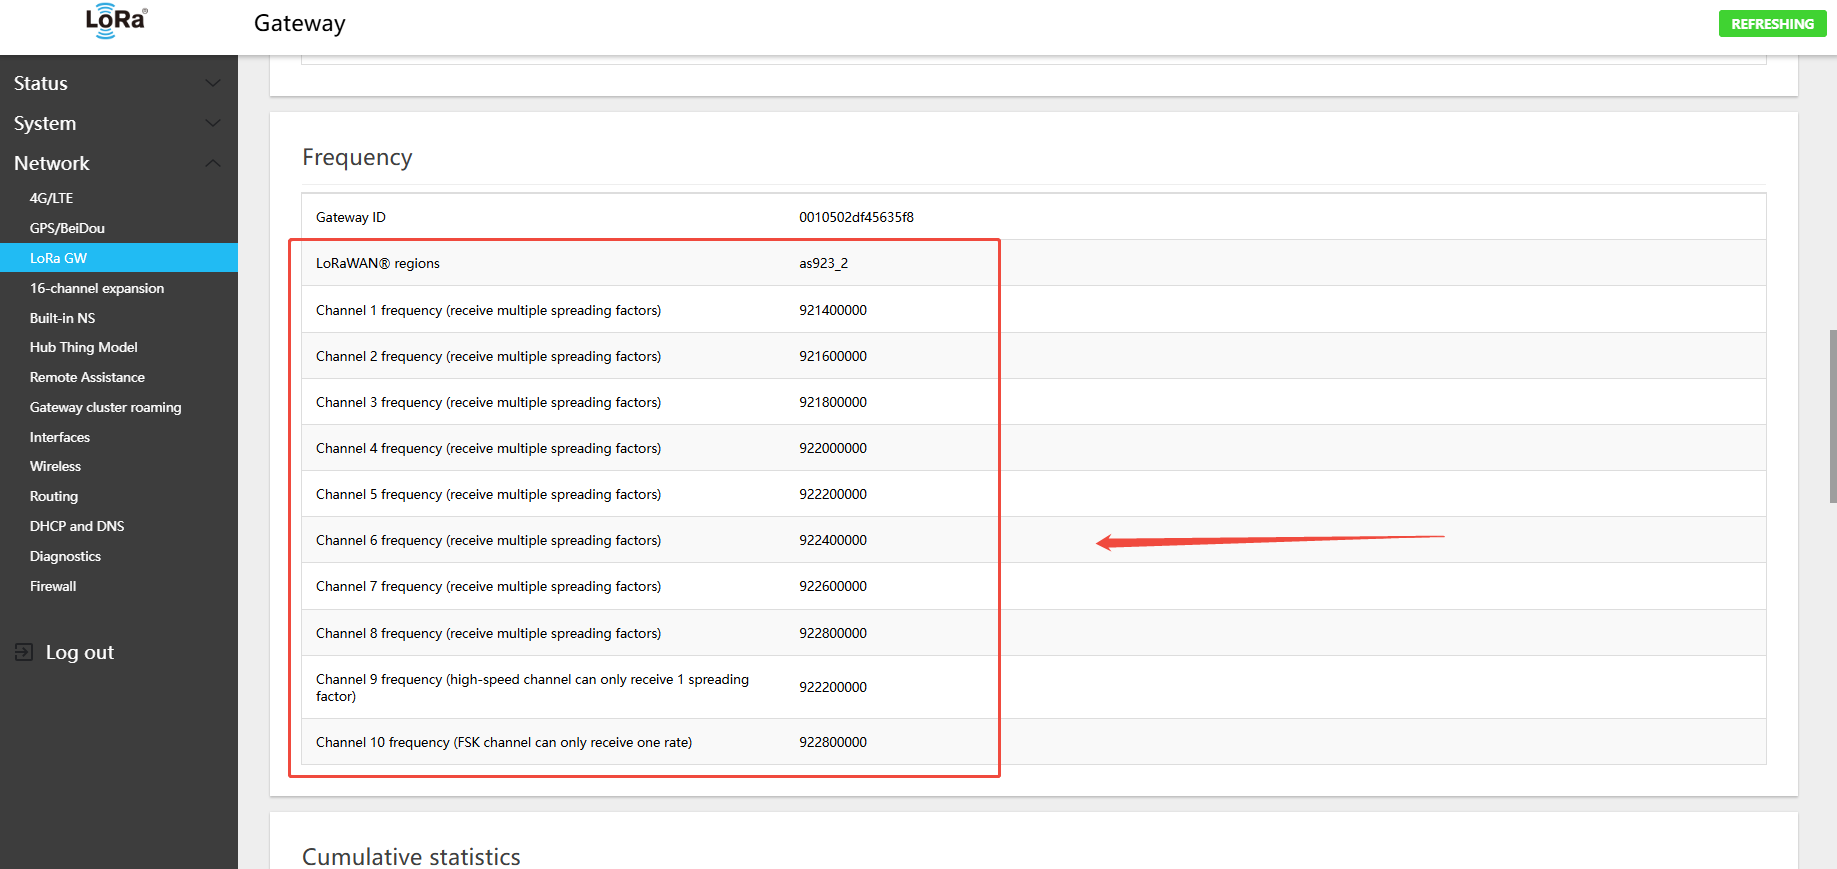This screenshot has height=869, width=1837.
Task: Select the LoRa GW menu item
Action: click(58, 258)
